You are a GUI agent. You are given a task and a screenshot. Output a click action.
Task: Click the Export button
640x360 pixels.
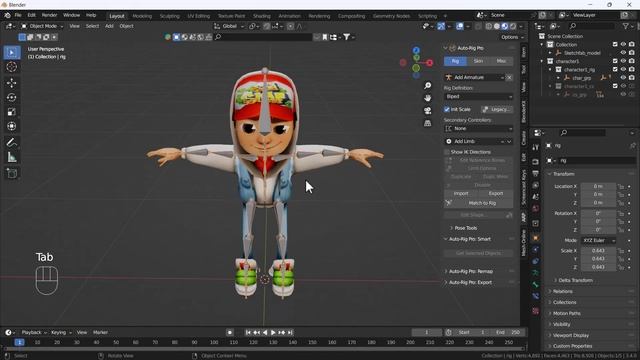tap(496, 193)
